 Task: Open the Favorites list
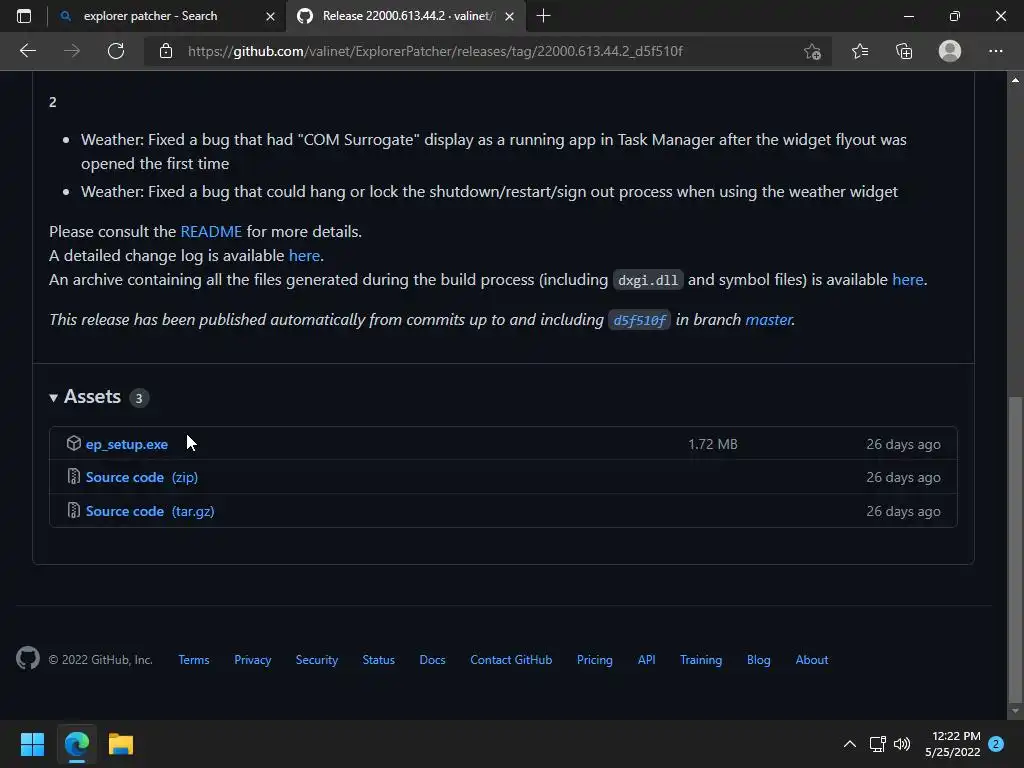pos(860,51)
